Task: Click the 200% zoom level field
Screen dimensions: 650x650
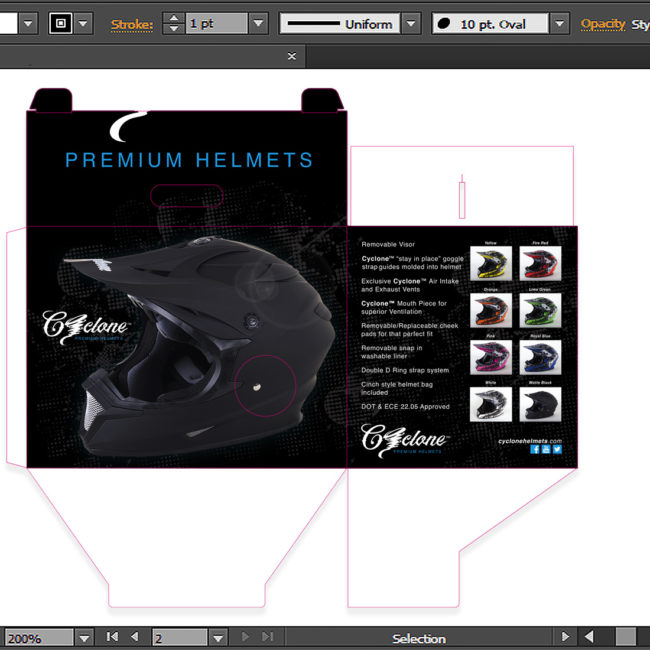Action: [x=39, y=638]
